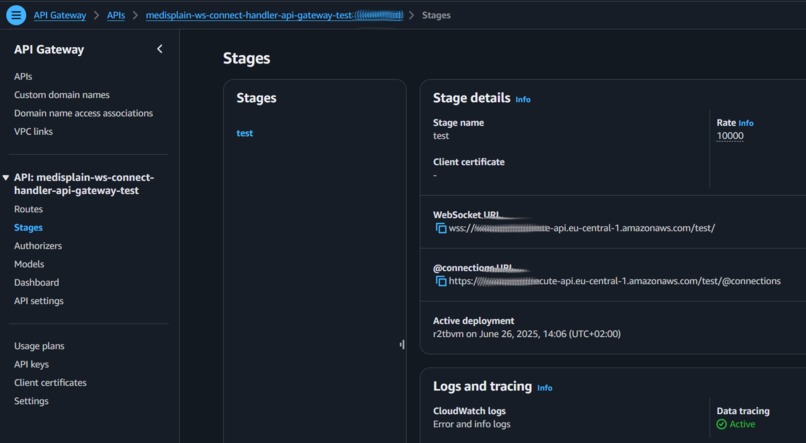Open Models page
Screen dimensions: 806x443
point(29,264)
